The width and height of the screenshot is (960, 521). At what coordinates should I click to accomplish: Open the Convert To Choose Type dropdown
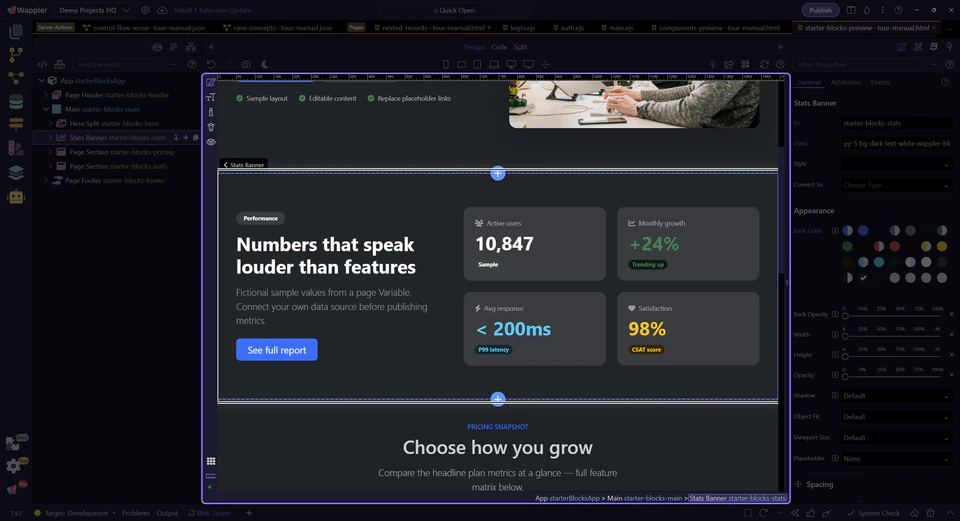tap(896, 185)
